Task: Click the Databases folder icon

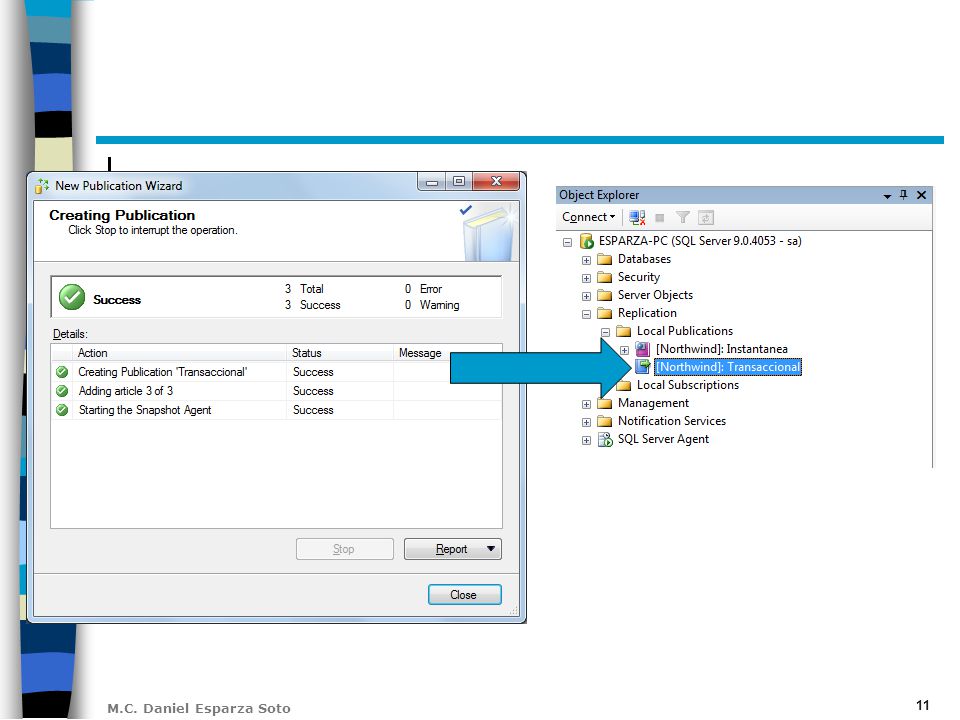Action: click(605, 259)
